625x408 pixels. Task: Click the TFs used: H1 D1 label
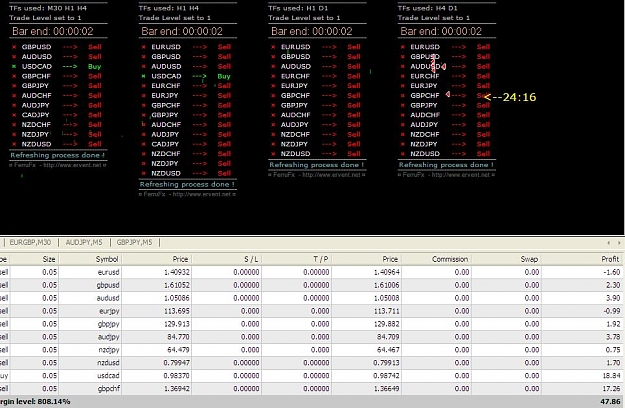tap(298, 8)
